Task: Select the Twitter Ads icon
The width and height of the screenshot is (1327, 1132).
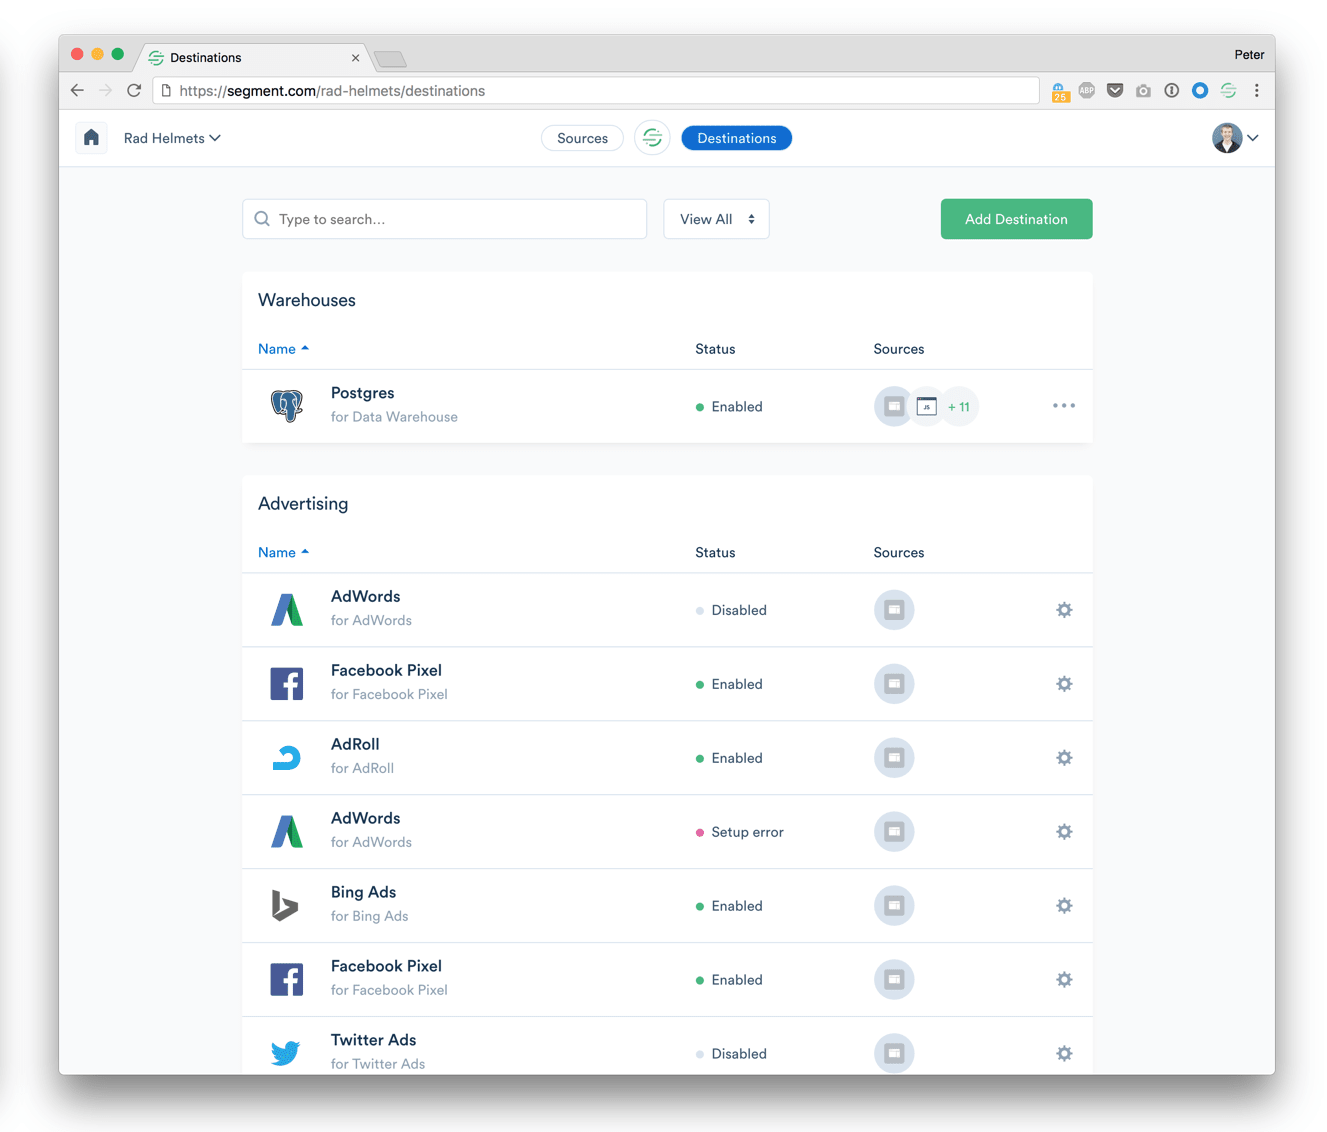Action: tap(286, 1052)
